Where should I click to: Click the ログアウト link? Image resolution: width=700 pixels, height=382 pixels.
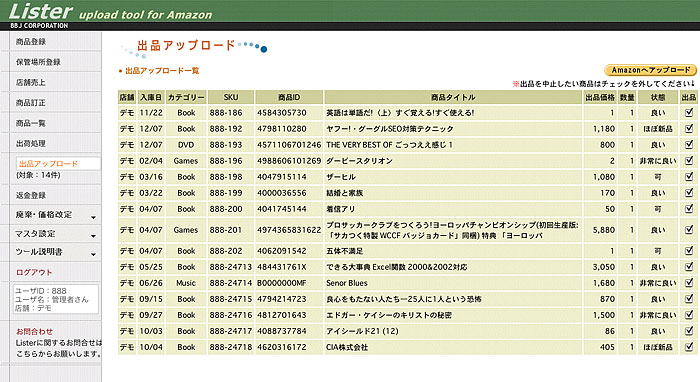(34, 272)
